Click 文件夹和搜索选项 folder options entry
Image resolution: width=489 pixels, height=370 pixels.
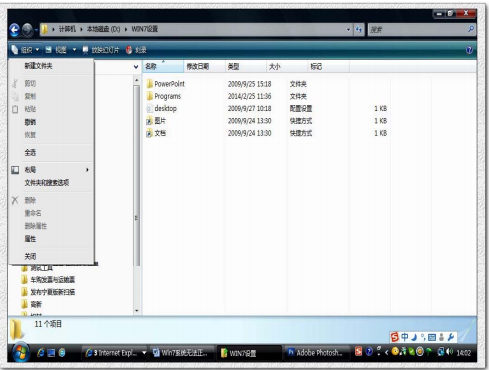point(47,183)
